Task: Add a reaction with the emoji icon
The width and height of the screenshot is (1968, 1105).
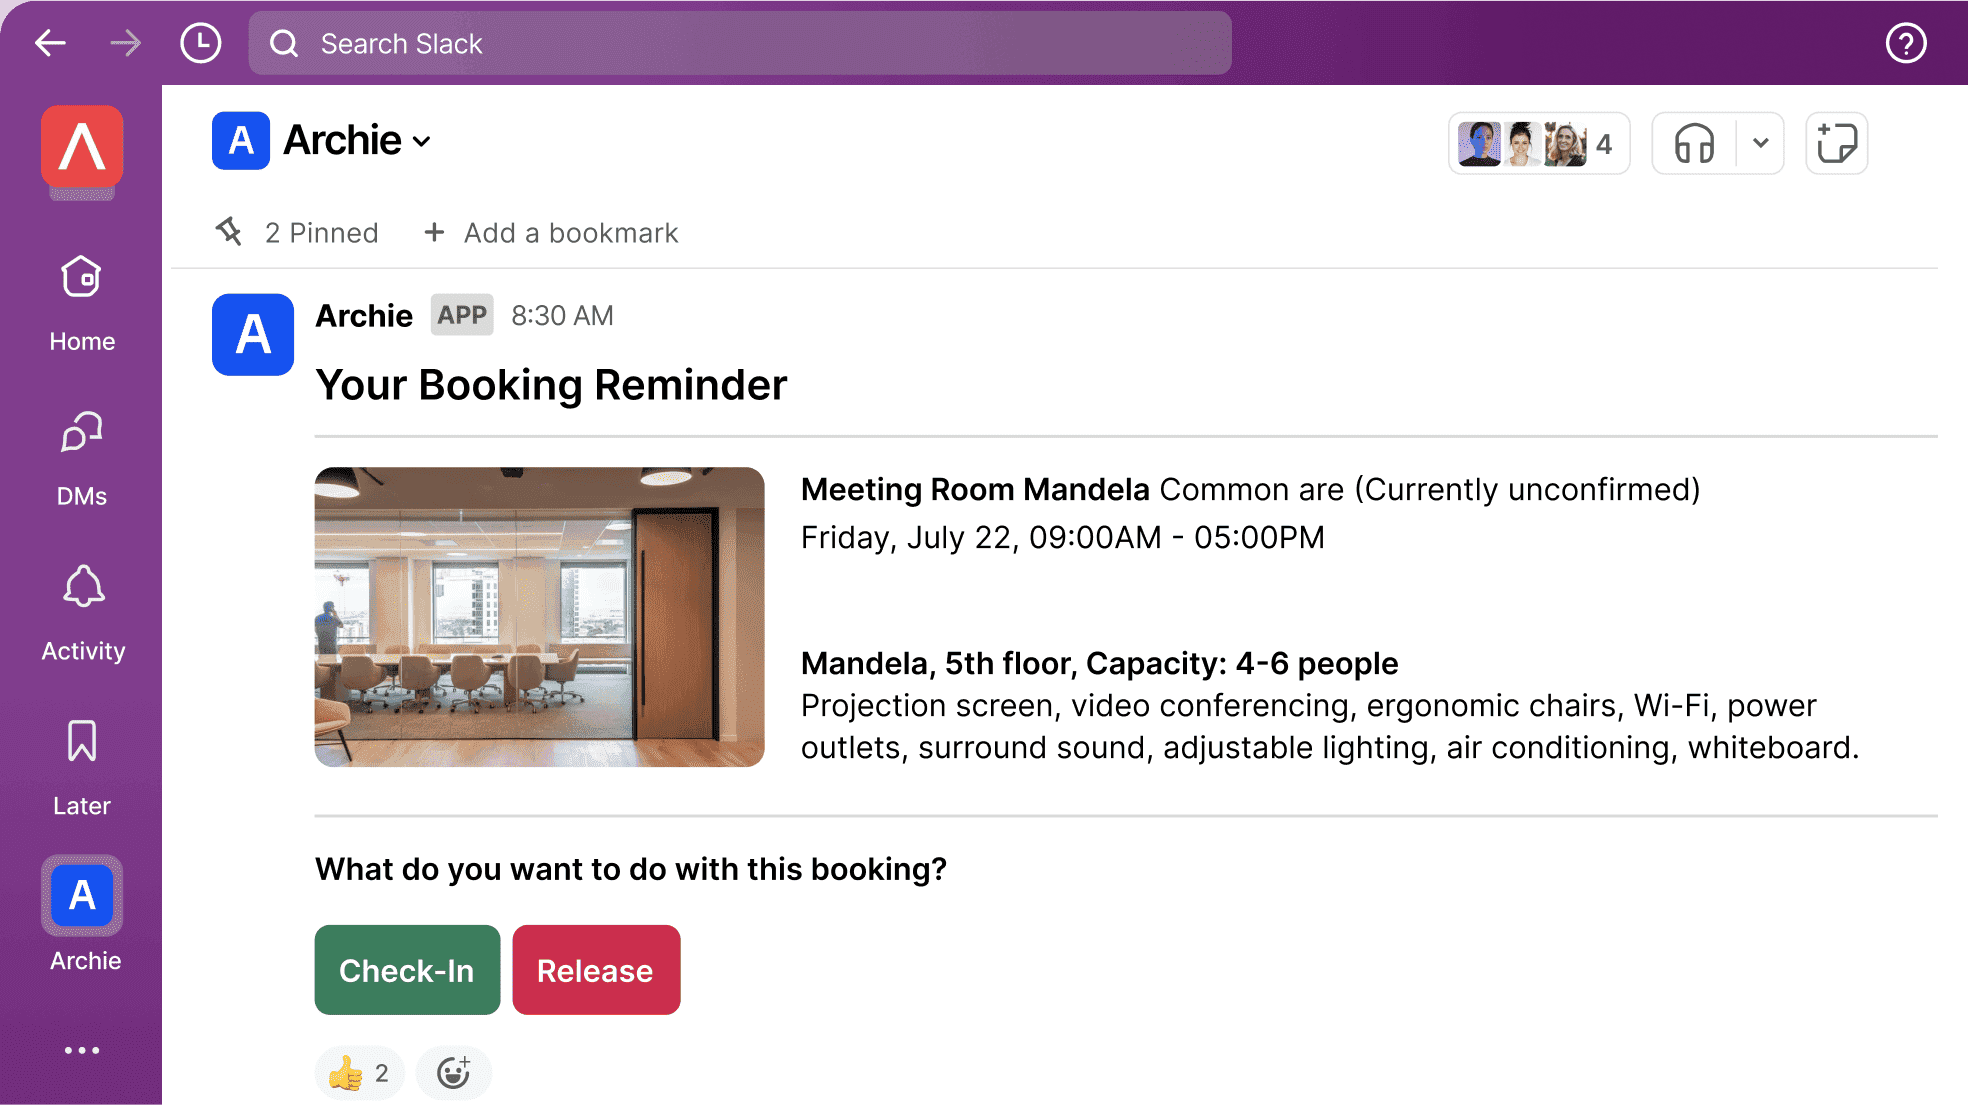Action: click(x=453, y=1072)
